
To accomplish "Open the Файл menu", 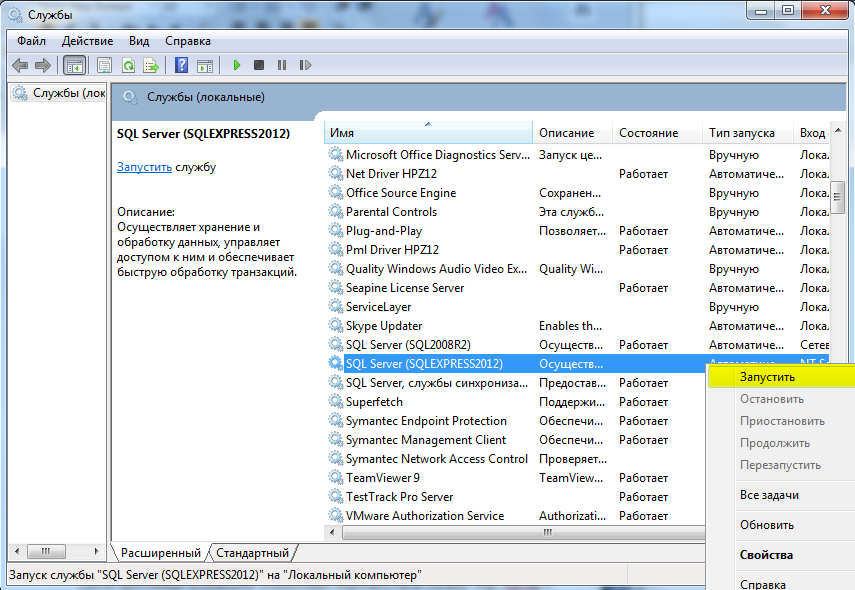I will tap(31, 41).
